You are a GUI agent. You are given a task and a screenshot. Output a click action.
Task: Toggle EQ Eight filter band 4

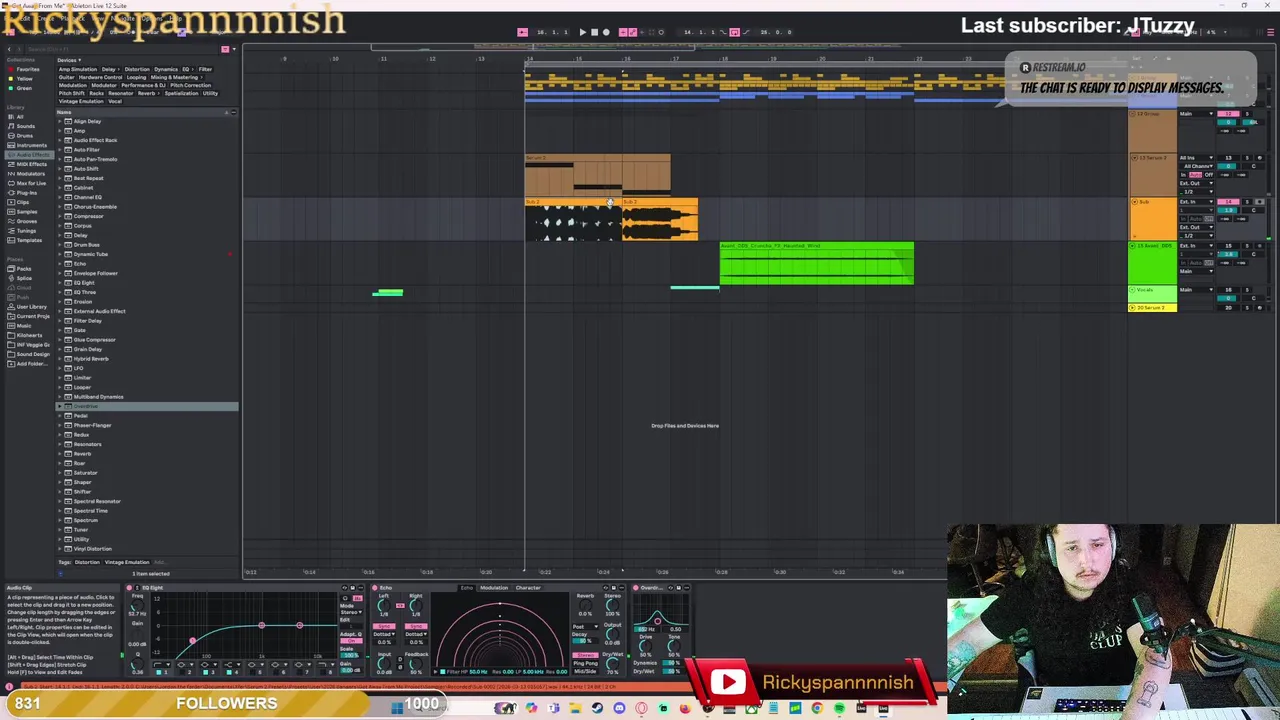coord(230,672)
